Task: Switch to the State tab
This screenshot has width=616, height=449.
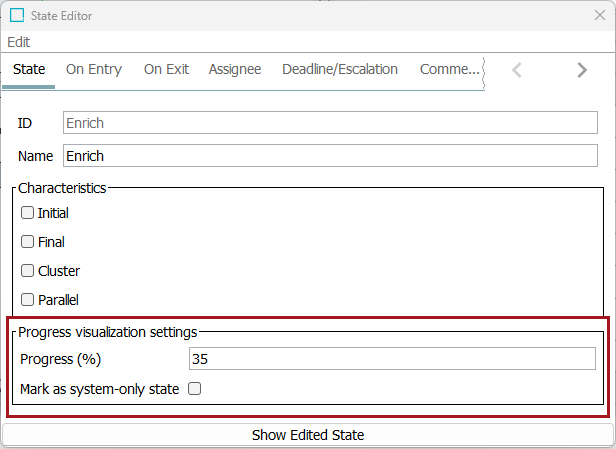Action: 29,69
